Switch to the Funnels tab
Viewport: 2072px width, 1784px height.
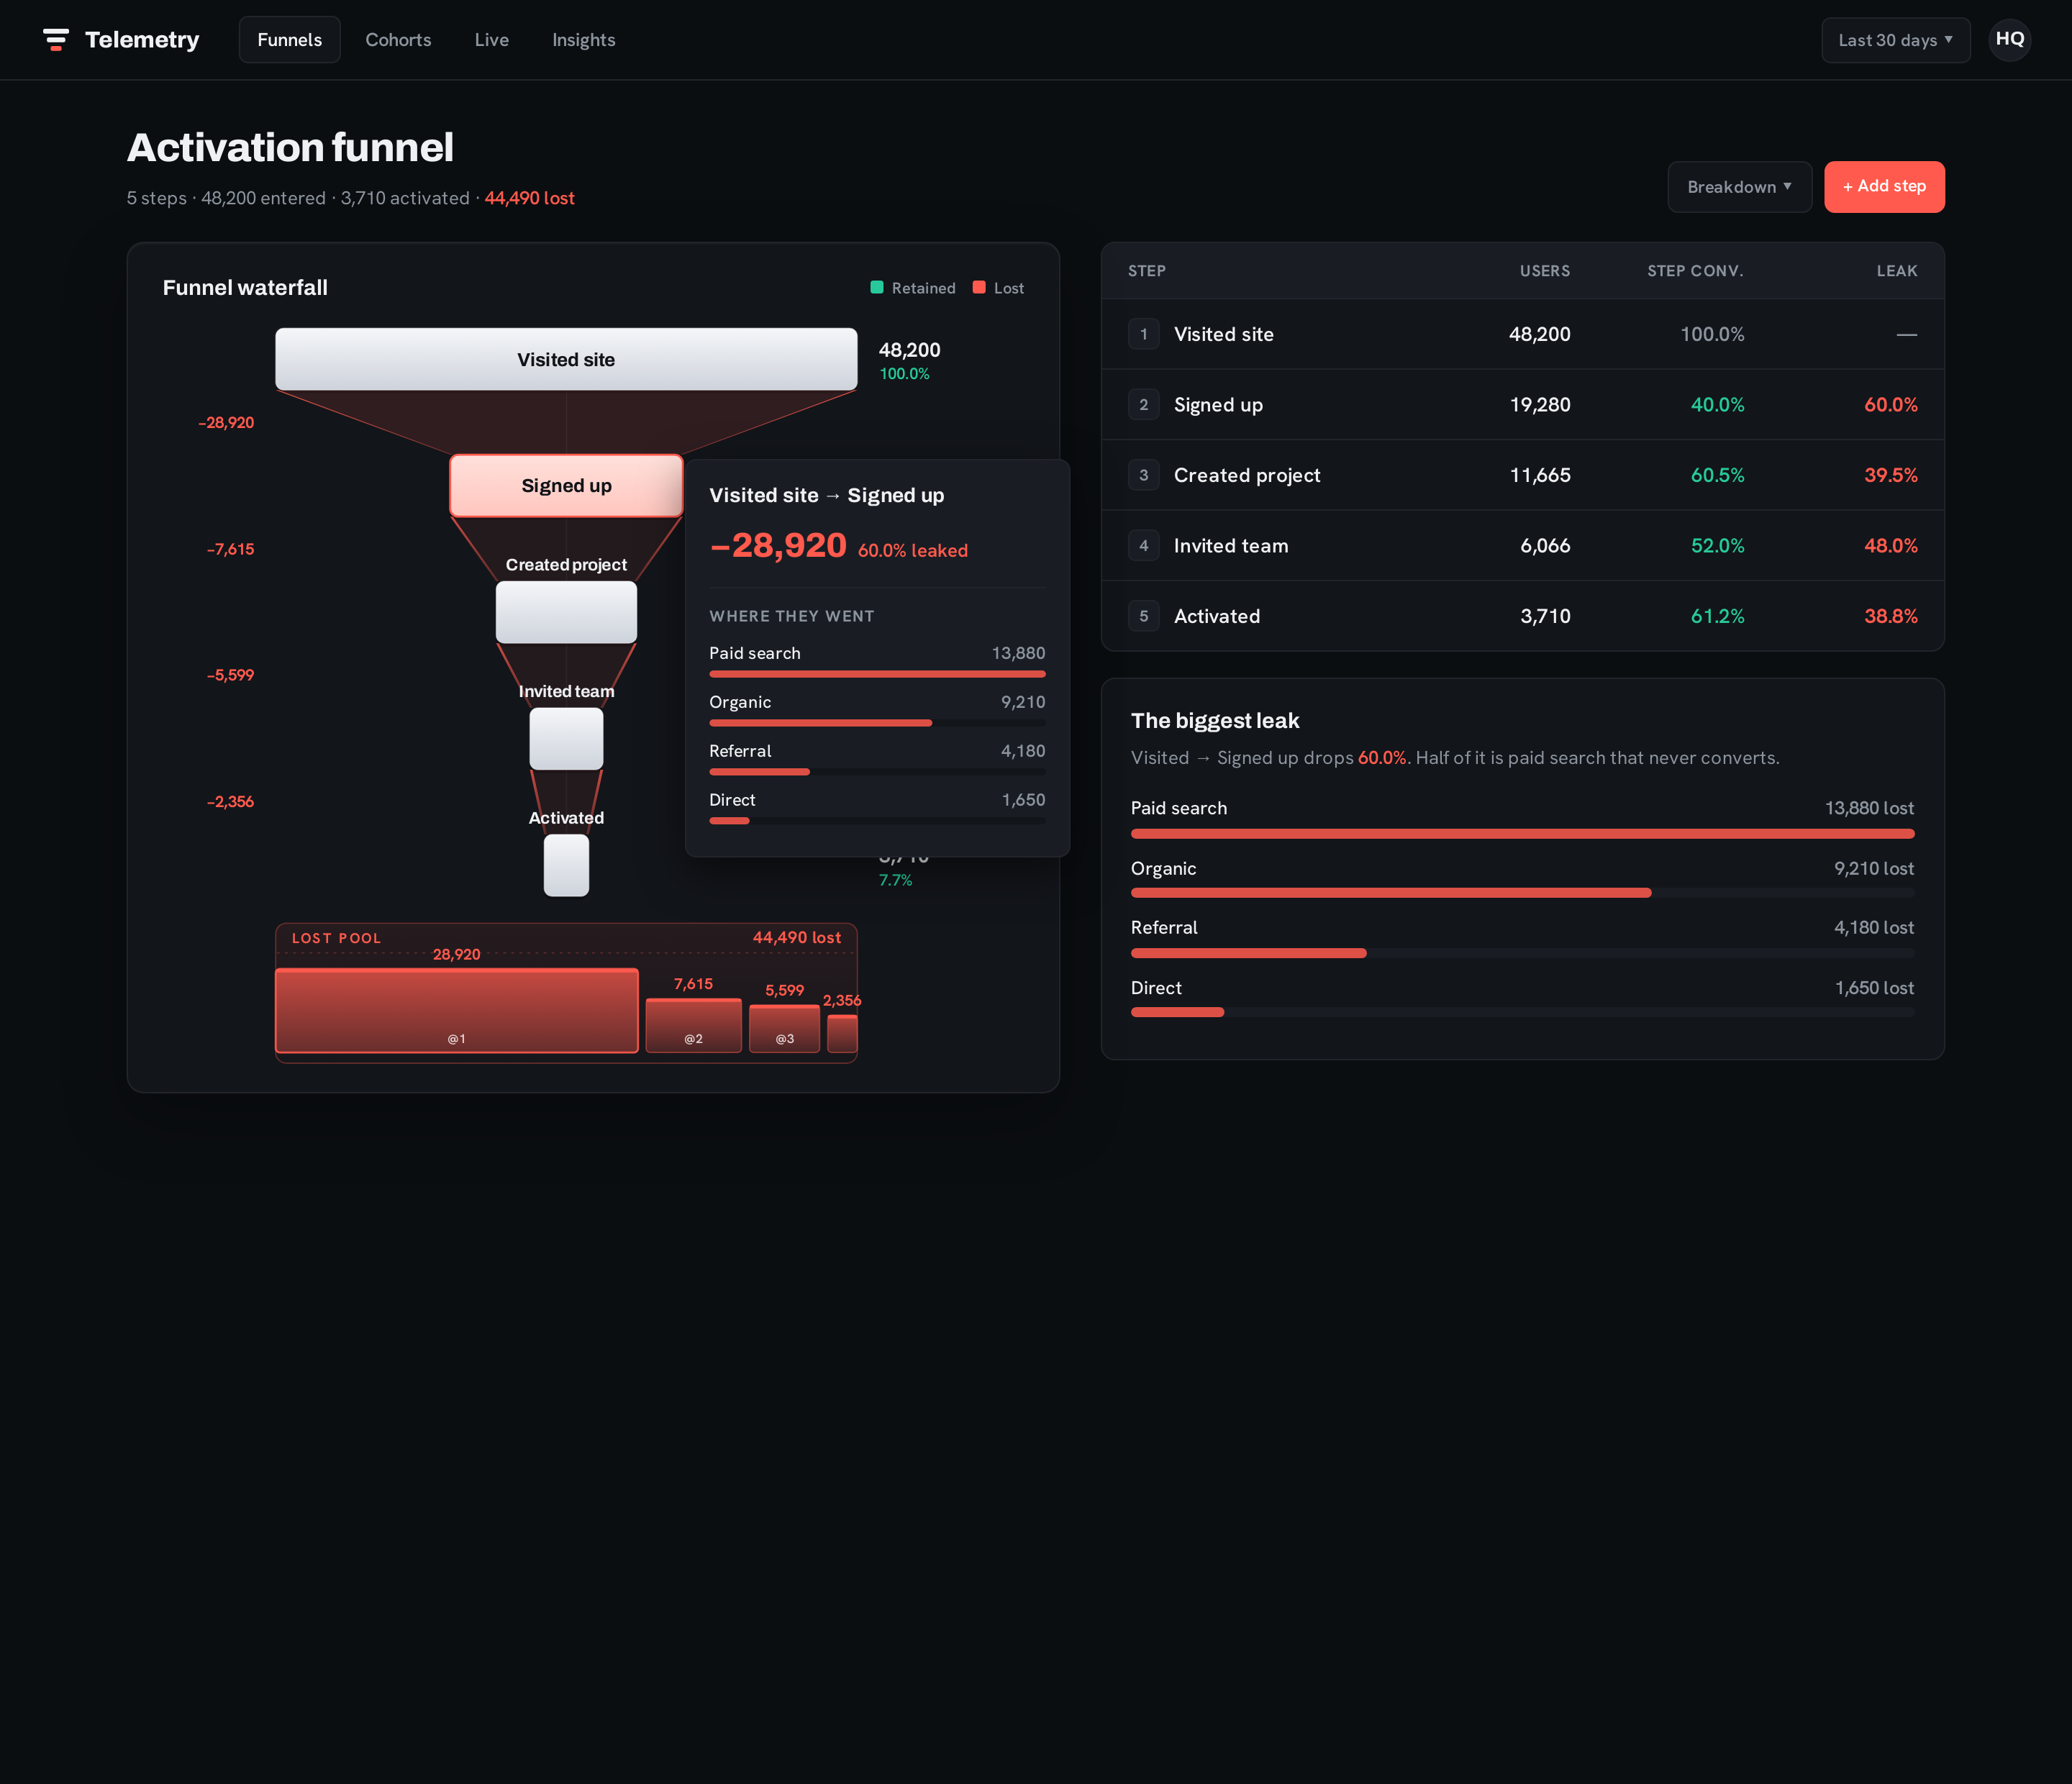[x=290, y=40]
